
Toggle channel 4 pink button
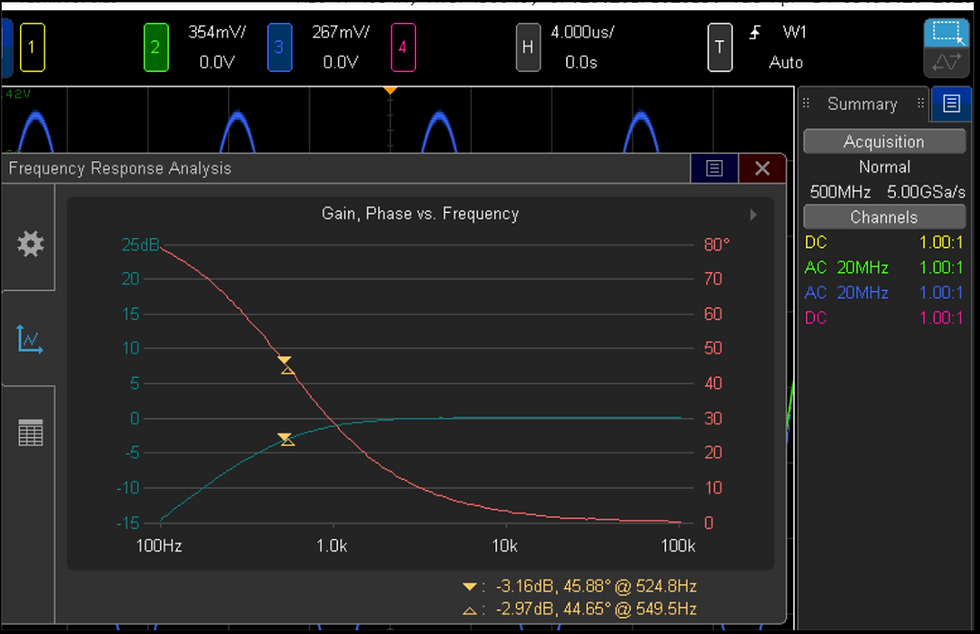(x=403, y=48)
